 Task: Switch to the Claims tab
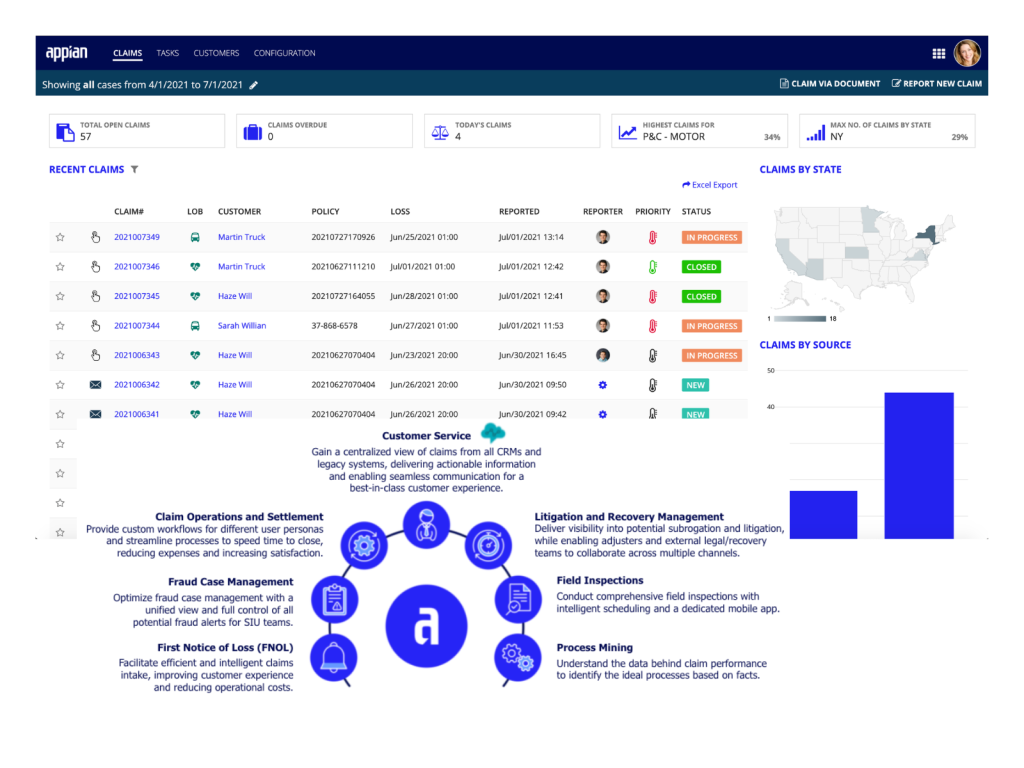[x=127, y=53]
